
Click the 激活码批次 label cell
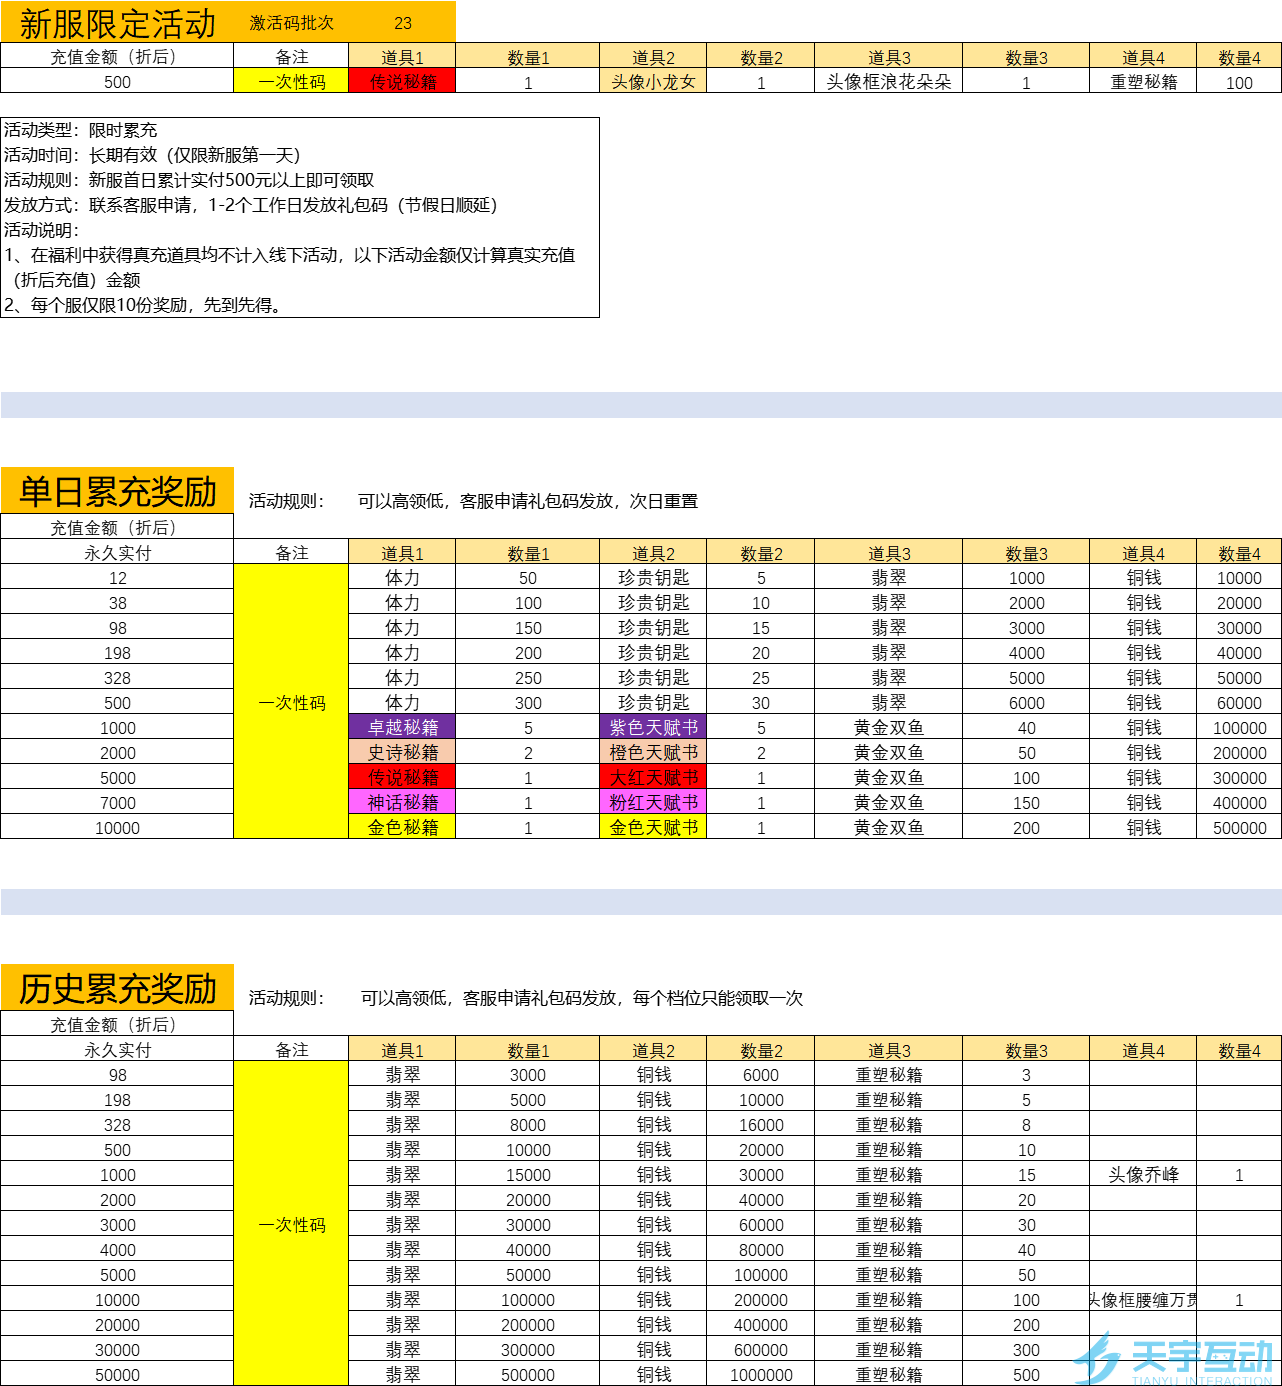pyautogui.click(x=291, y=23)
